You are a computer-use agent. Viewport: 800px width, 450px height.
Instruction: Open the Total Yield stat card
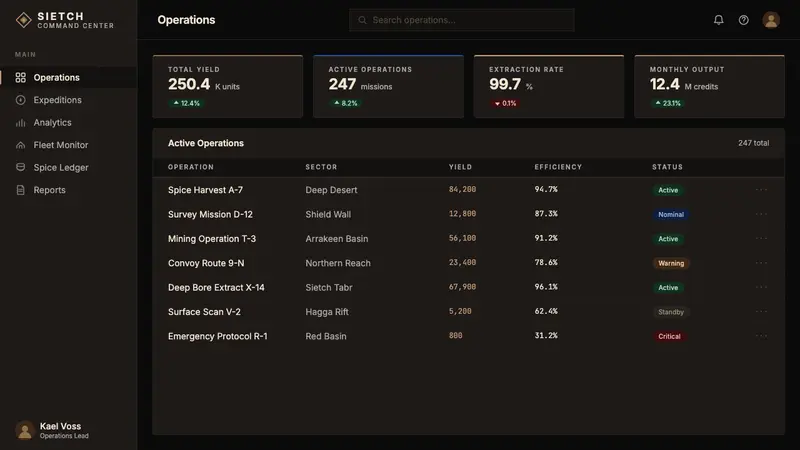click(x=228, y=86)
